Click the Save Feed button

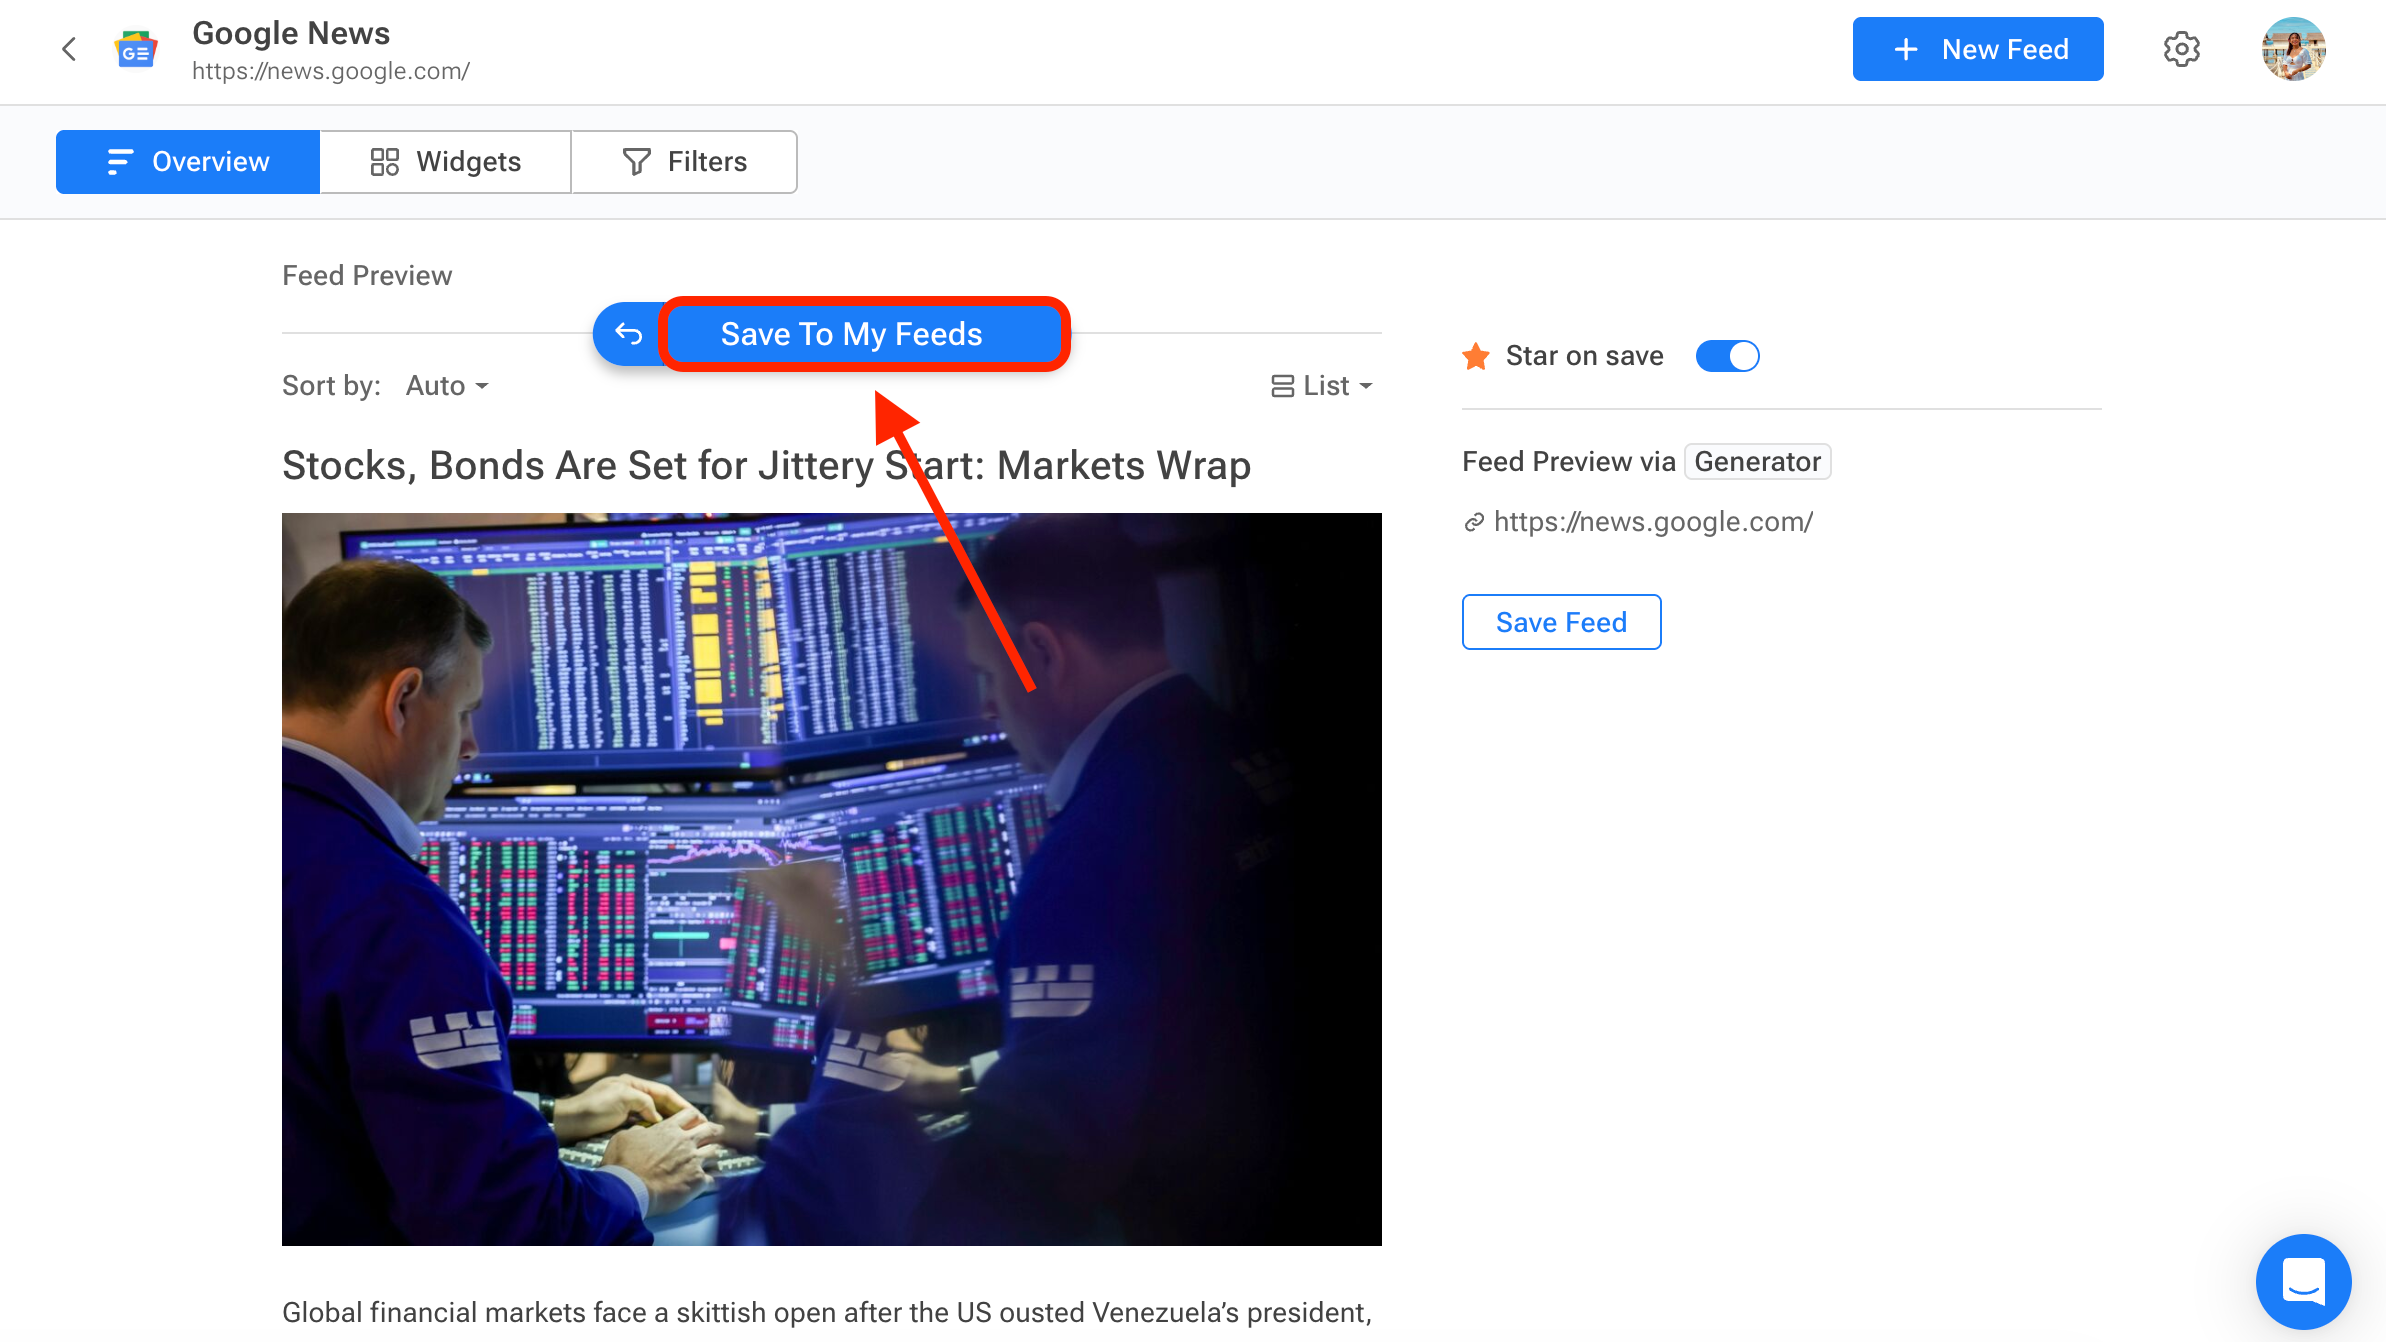tap(1561, 622)
